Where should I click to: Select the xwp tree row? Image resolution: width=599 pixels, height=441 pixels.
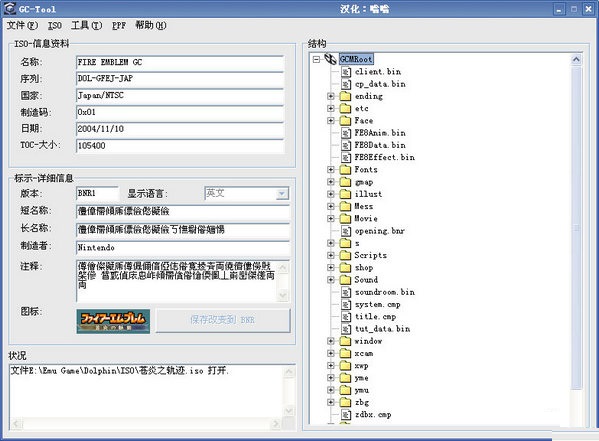click(x=361, y=366)
